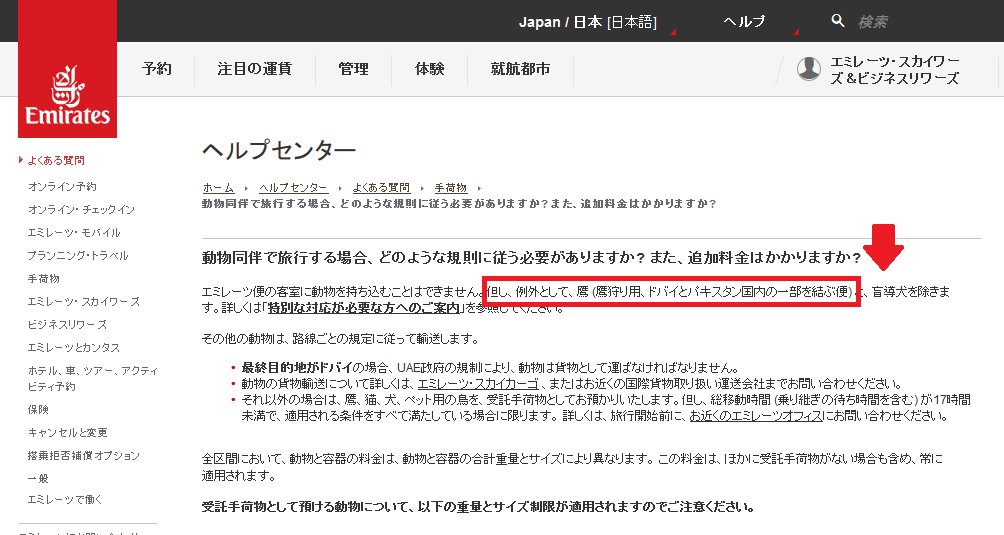Click the Skywards user avatar icon

click(x=809, y=68)
